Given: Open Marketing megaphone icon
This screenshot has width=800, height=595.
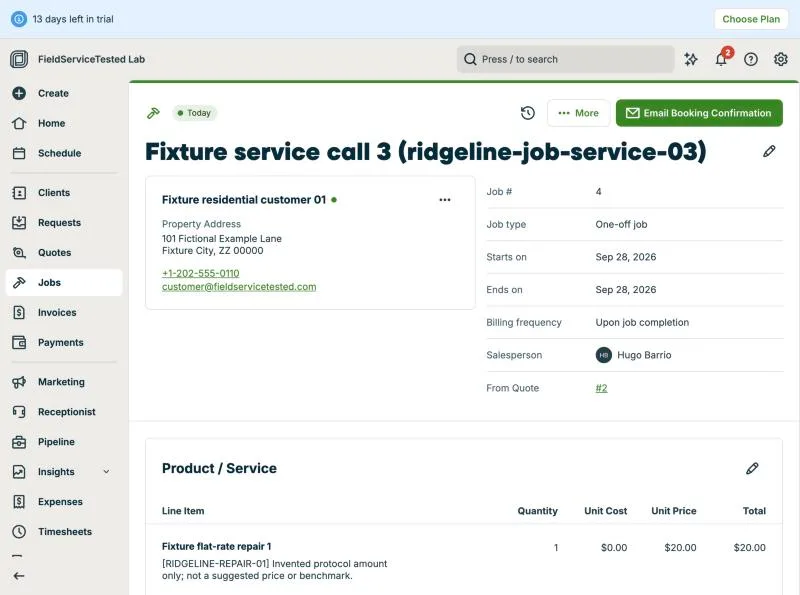Looking at the screenshot, I should (19, 382).
